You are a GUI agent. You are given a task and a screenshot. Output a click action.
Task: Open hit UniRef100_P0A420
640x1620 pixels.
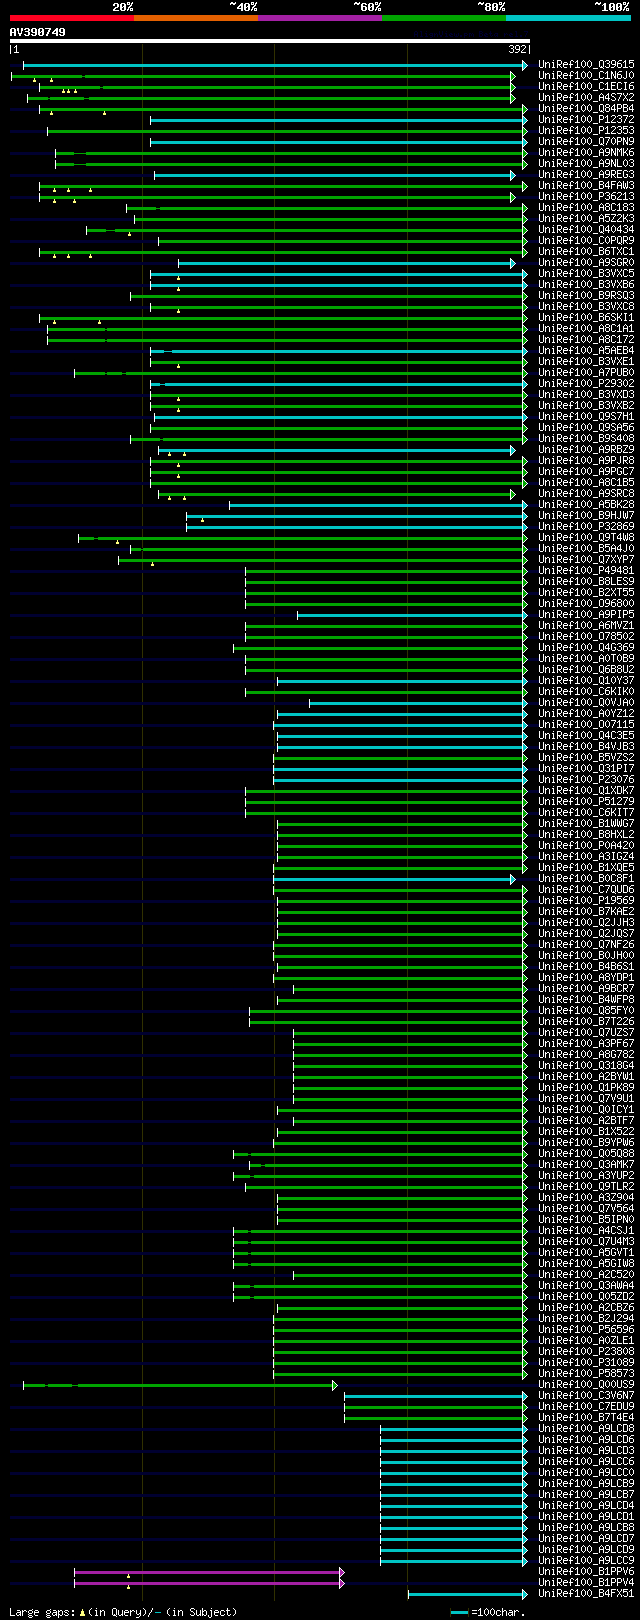pyautogui.click(x=586, y=845)
